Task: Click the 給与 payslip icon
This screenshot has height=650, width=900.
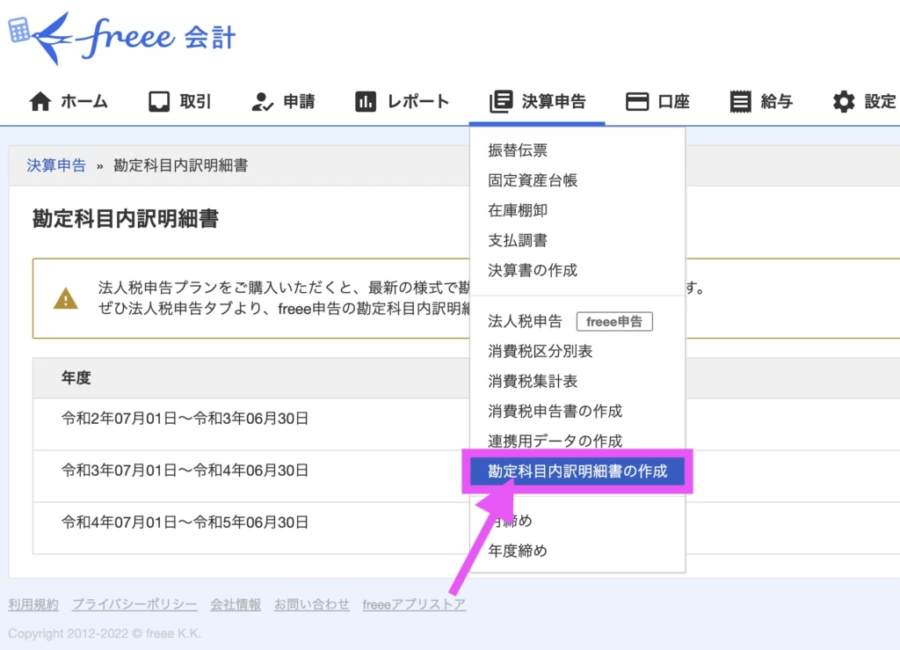Action: 740,101
